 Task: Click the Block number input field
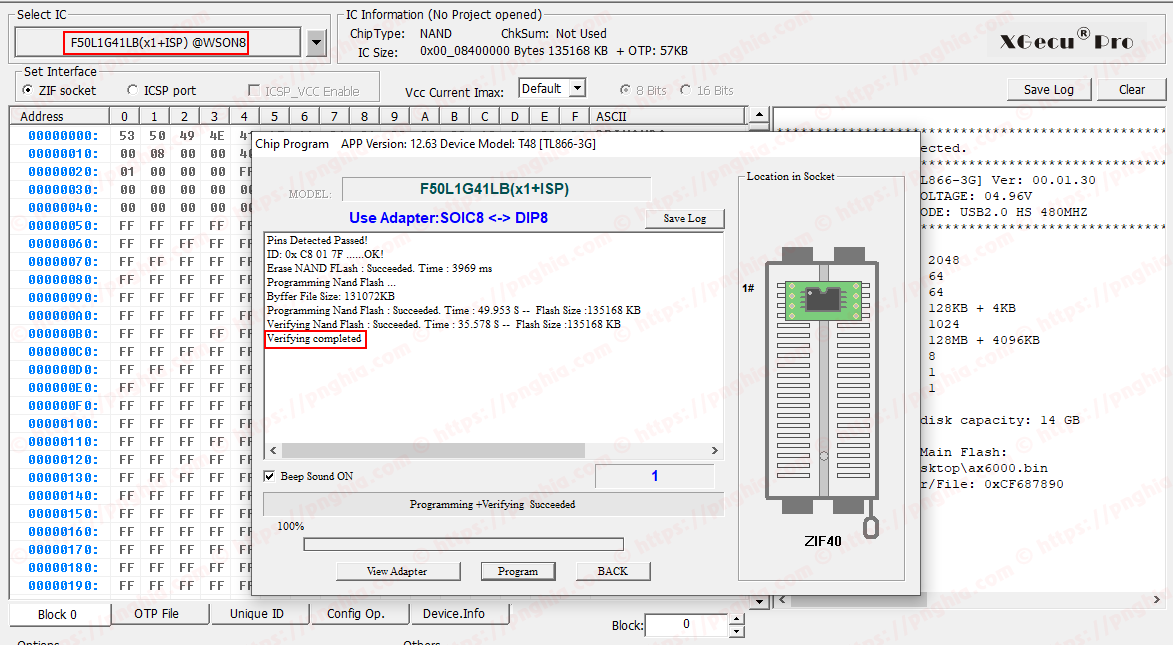tap(686, 625)
